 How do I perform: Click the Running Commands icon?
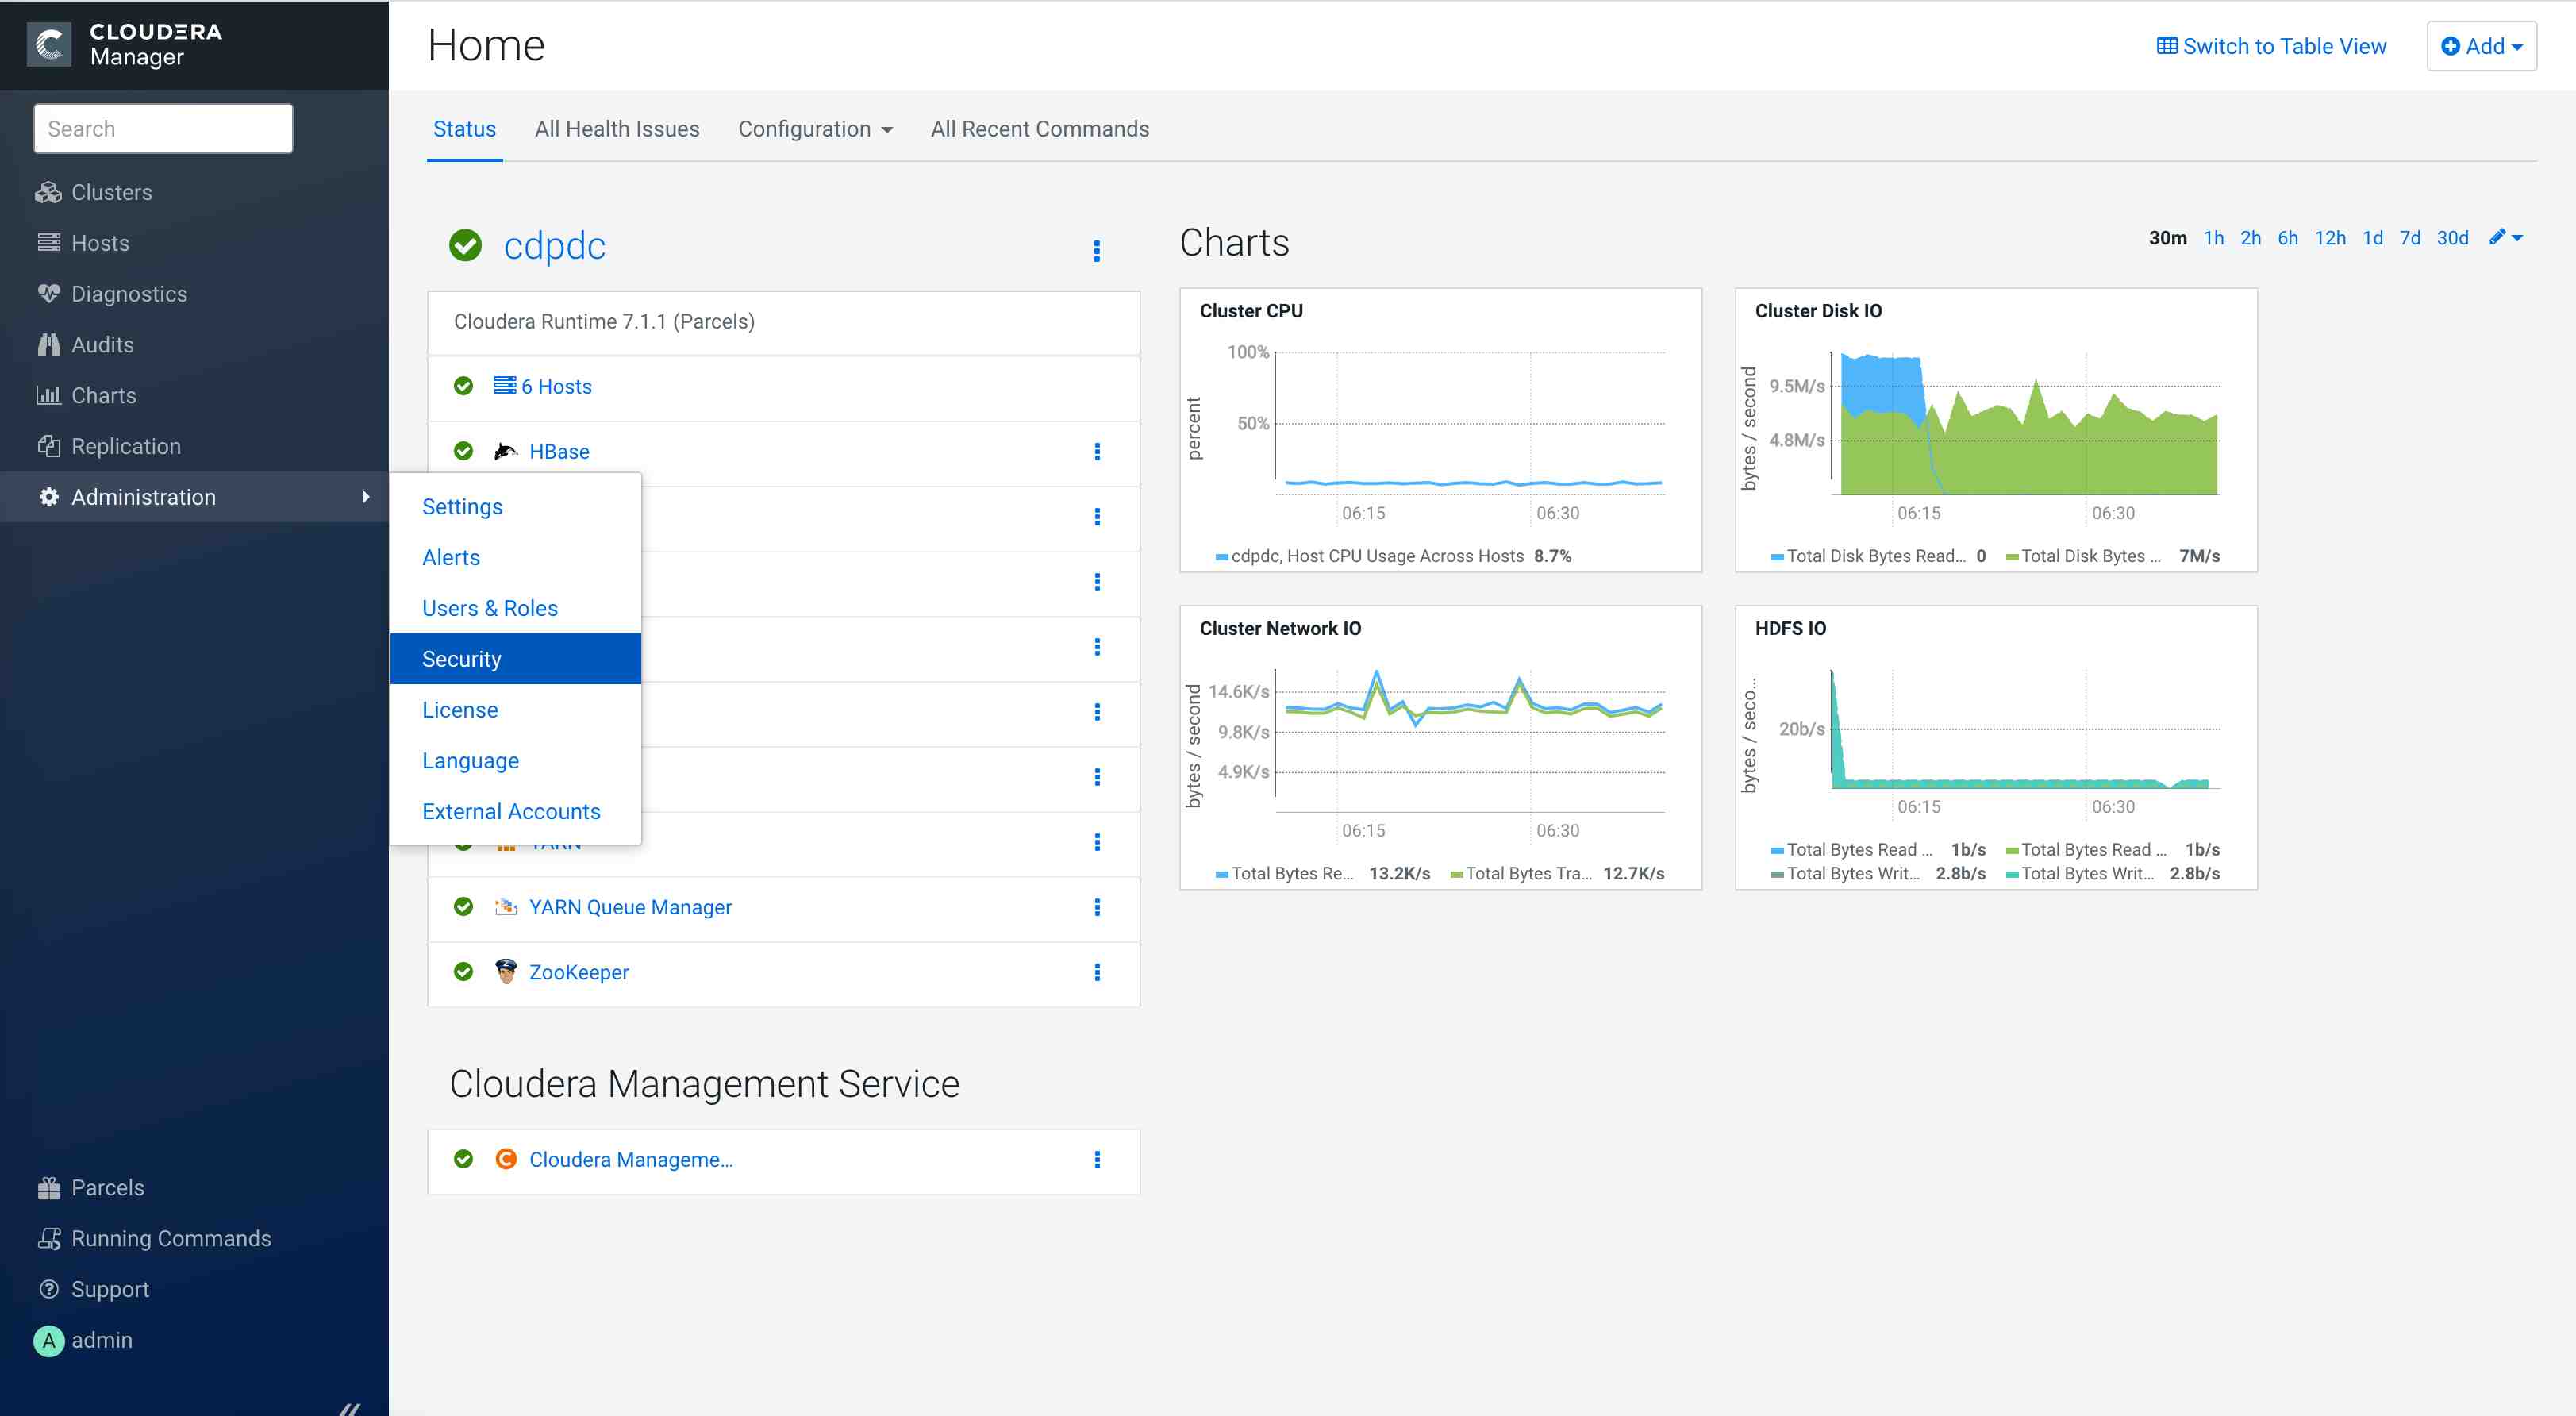48,1238
